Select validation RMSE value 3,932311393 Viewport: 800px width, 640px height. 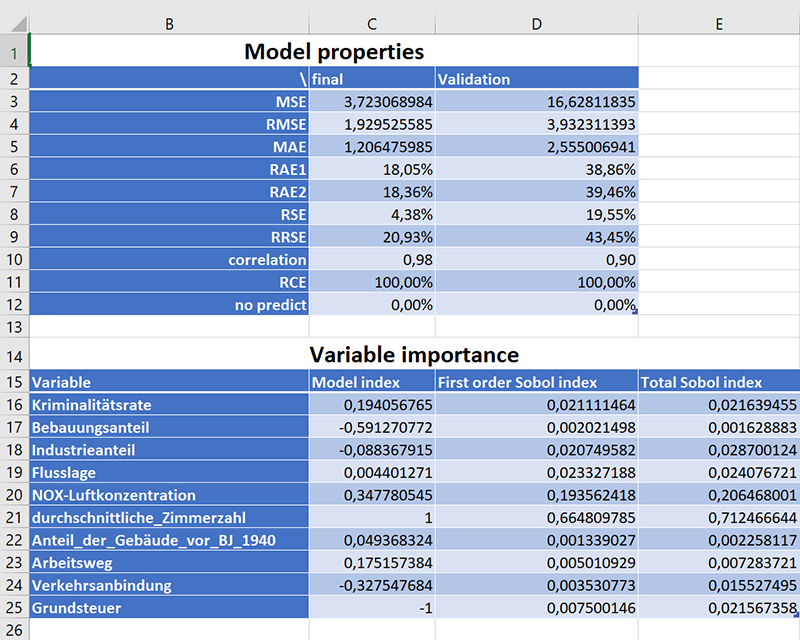537,124
